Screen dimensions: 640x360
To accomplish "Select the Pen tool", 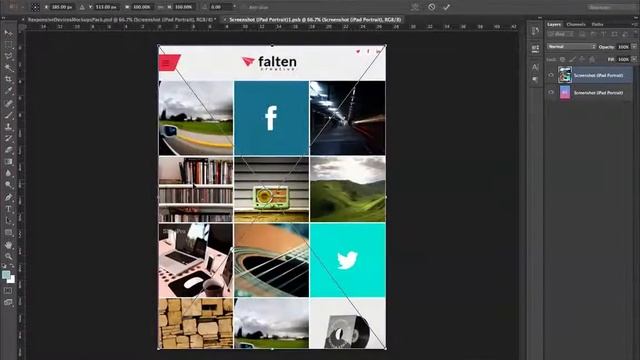I will click(8, 198).
